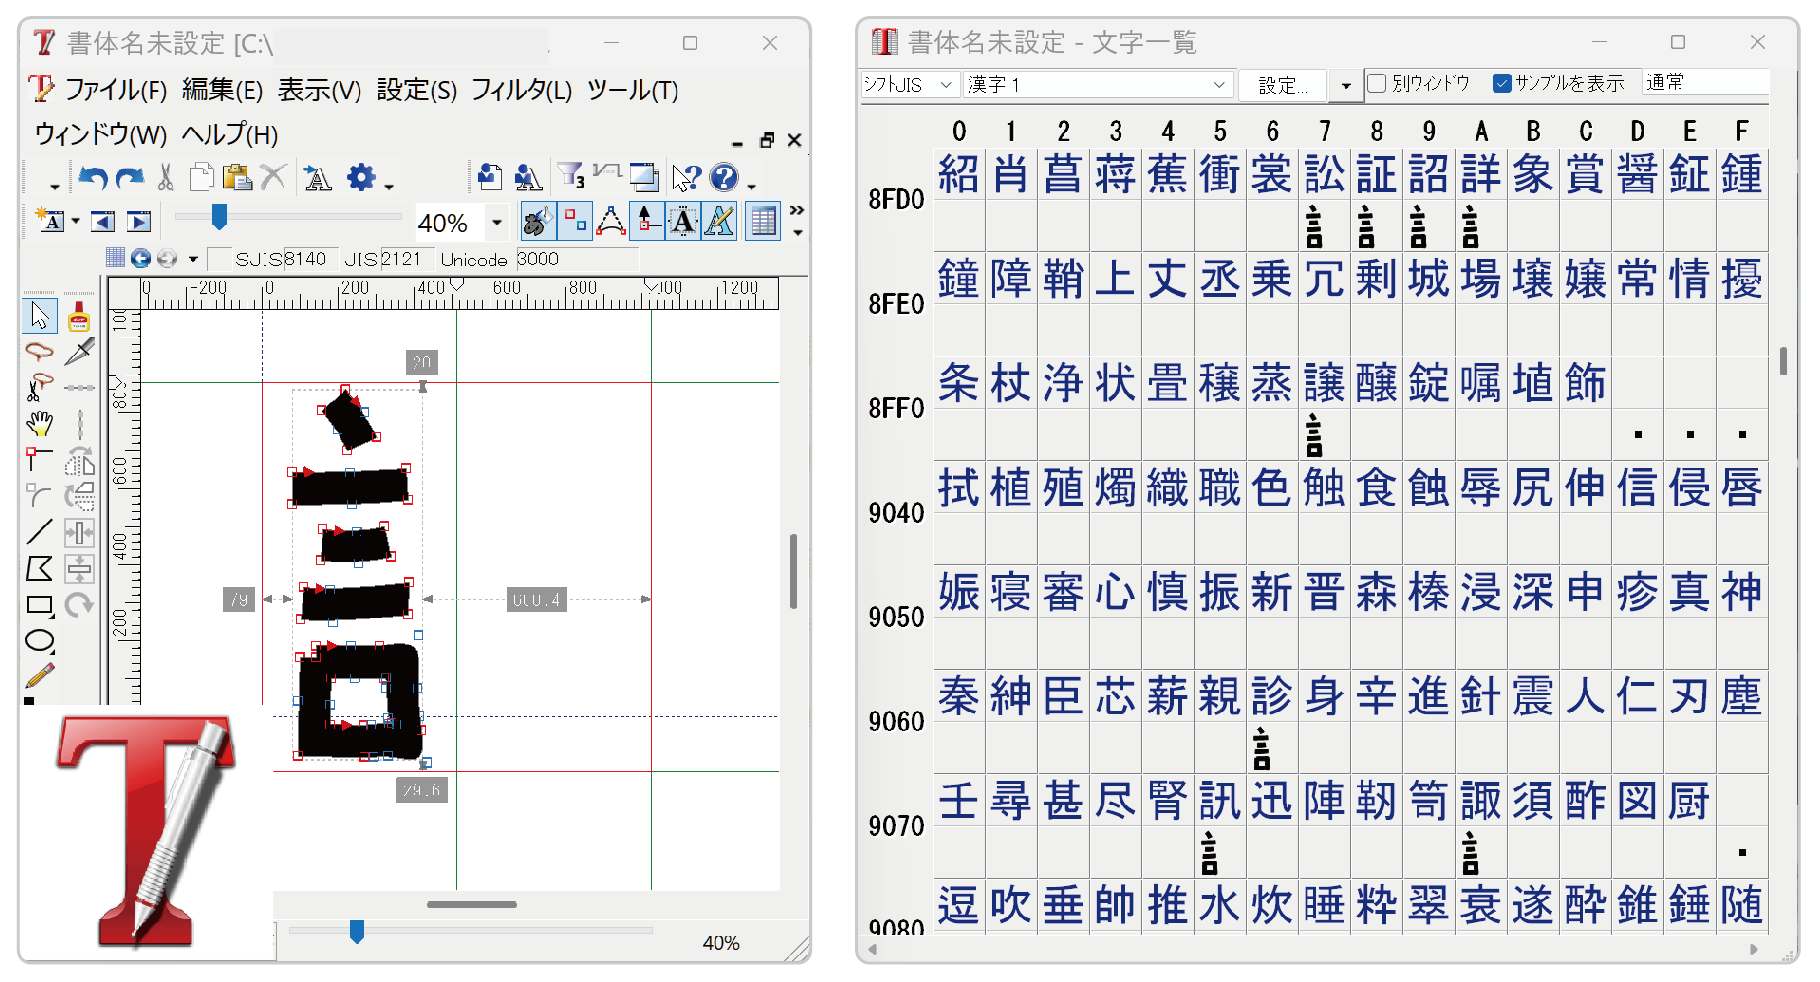The image size is (1820, 982).
Task: Open the 40% zoom level dropdown
Action: [497, 222]
